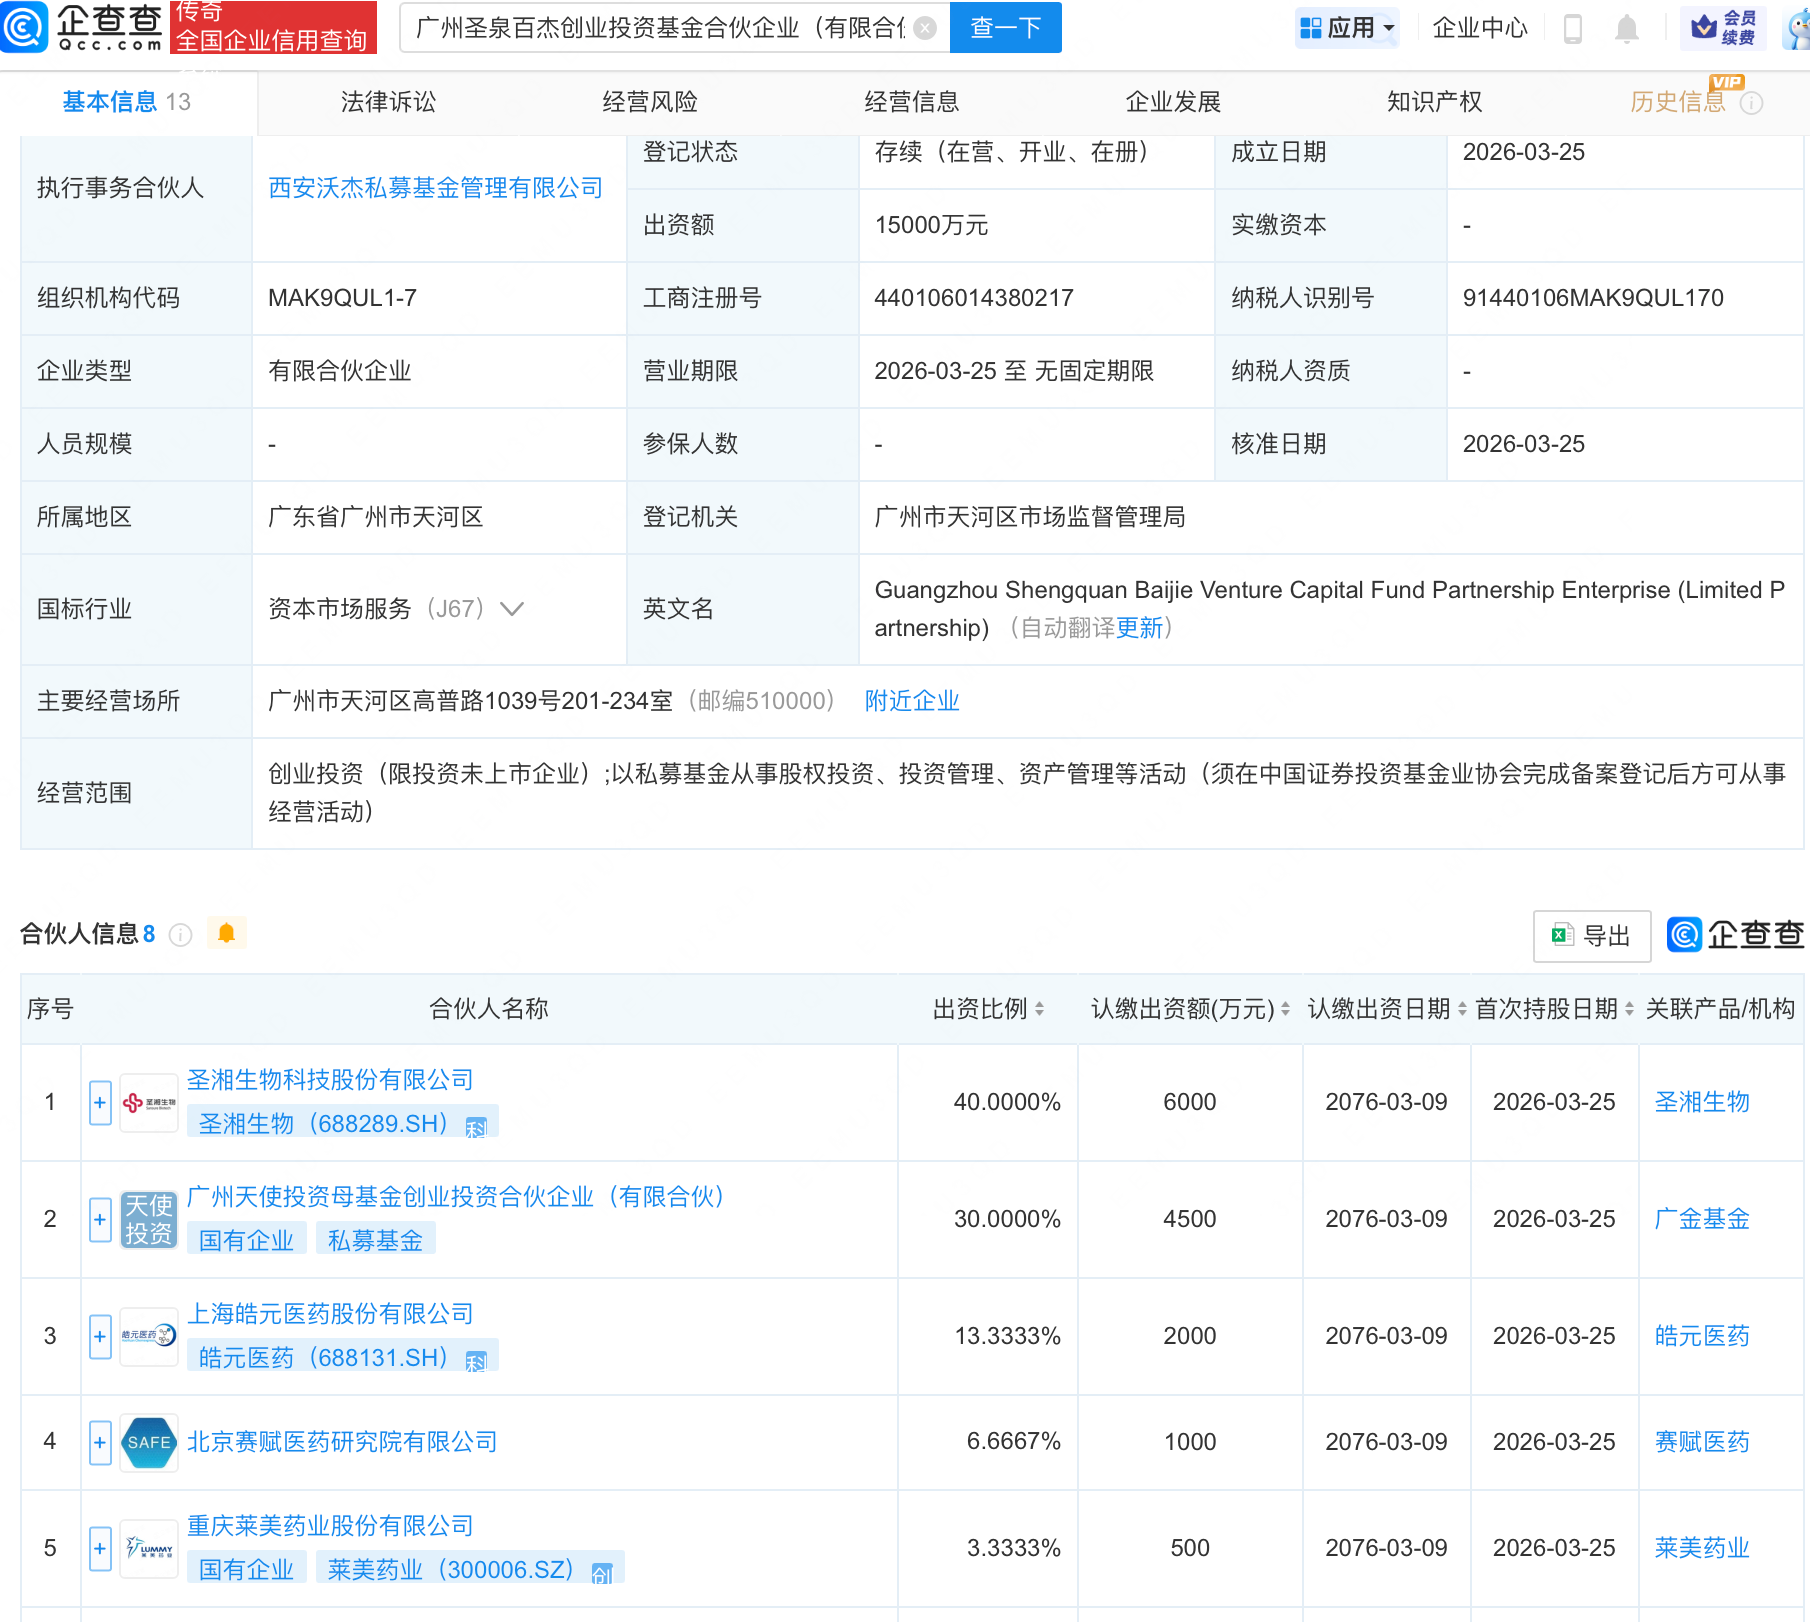
Task: Open the mobile phone app icon
Action: click(1572, 29)
